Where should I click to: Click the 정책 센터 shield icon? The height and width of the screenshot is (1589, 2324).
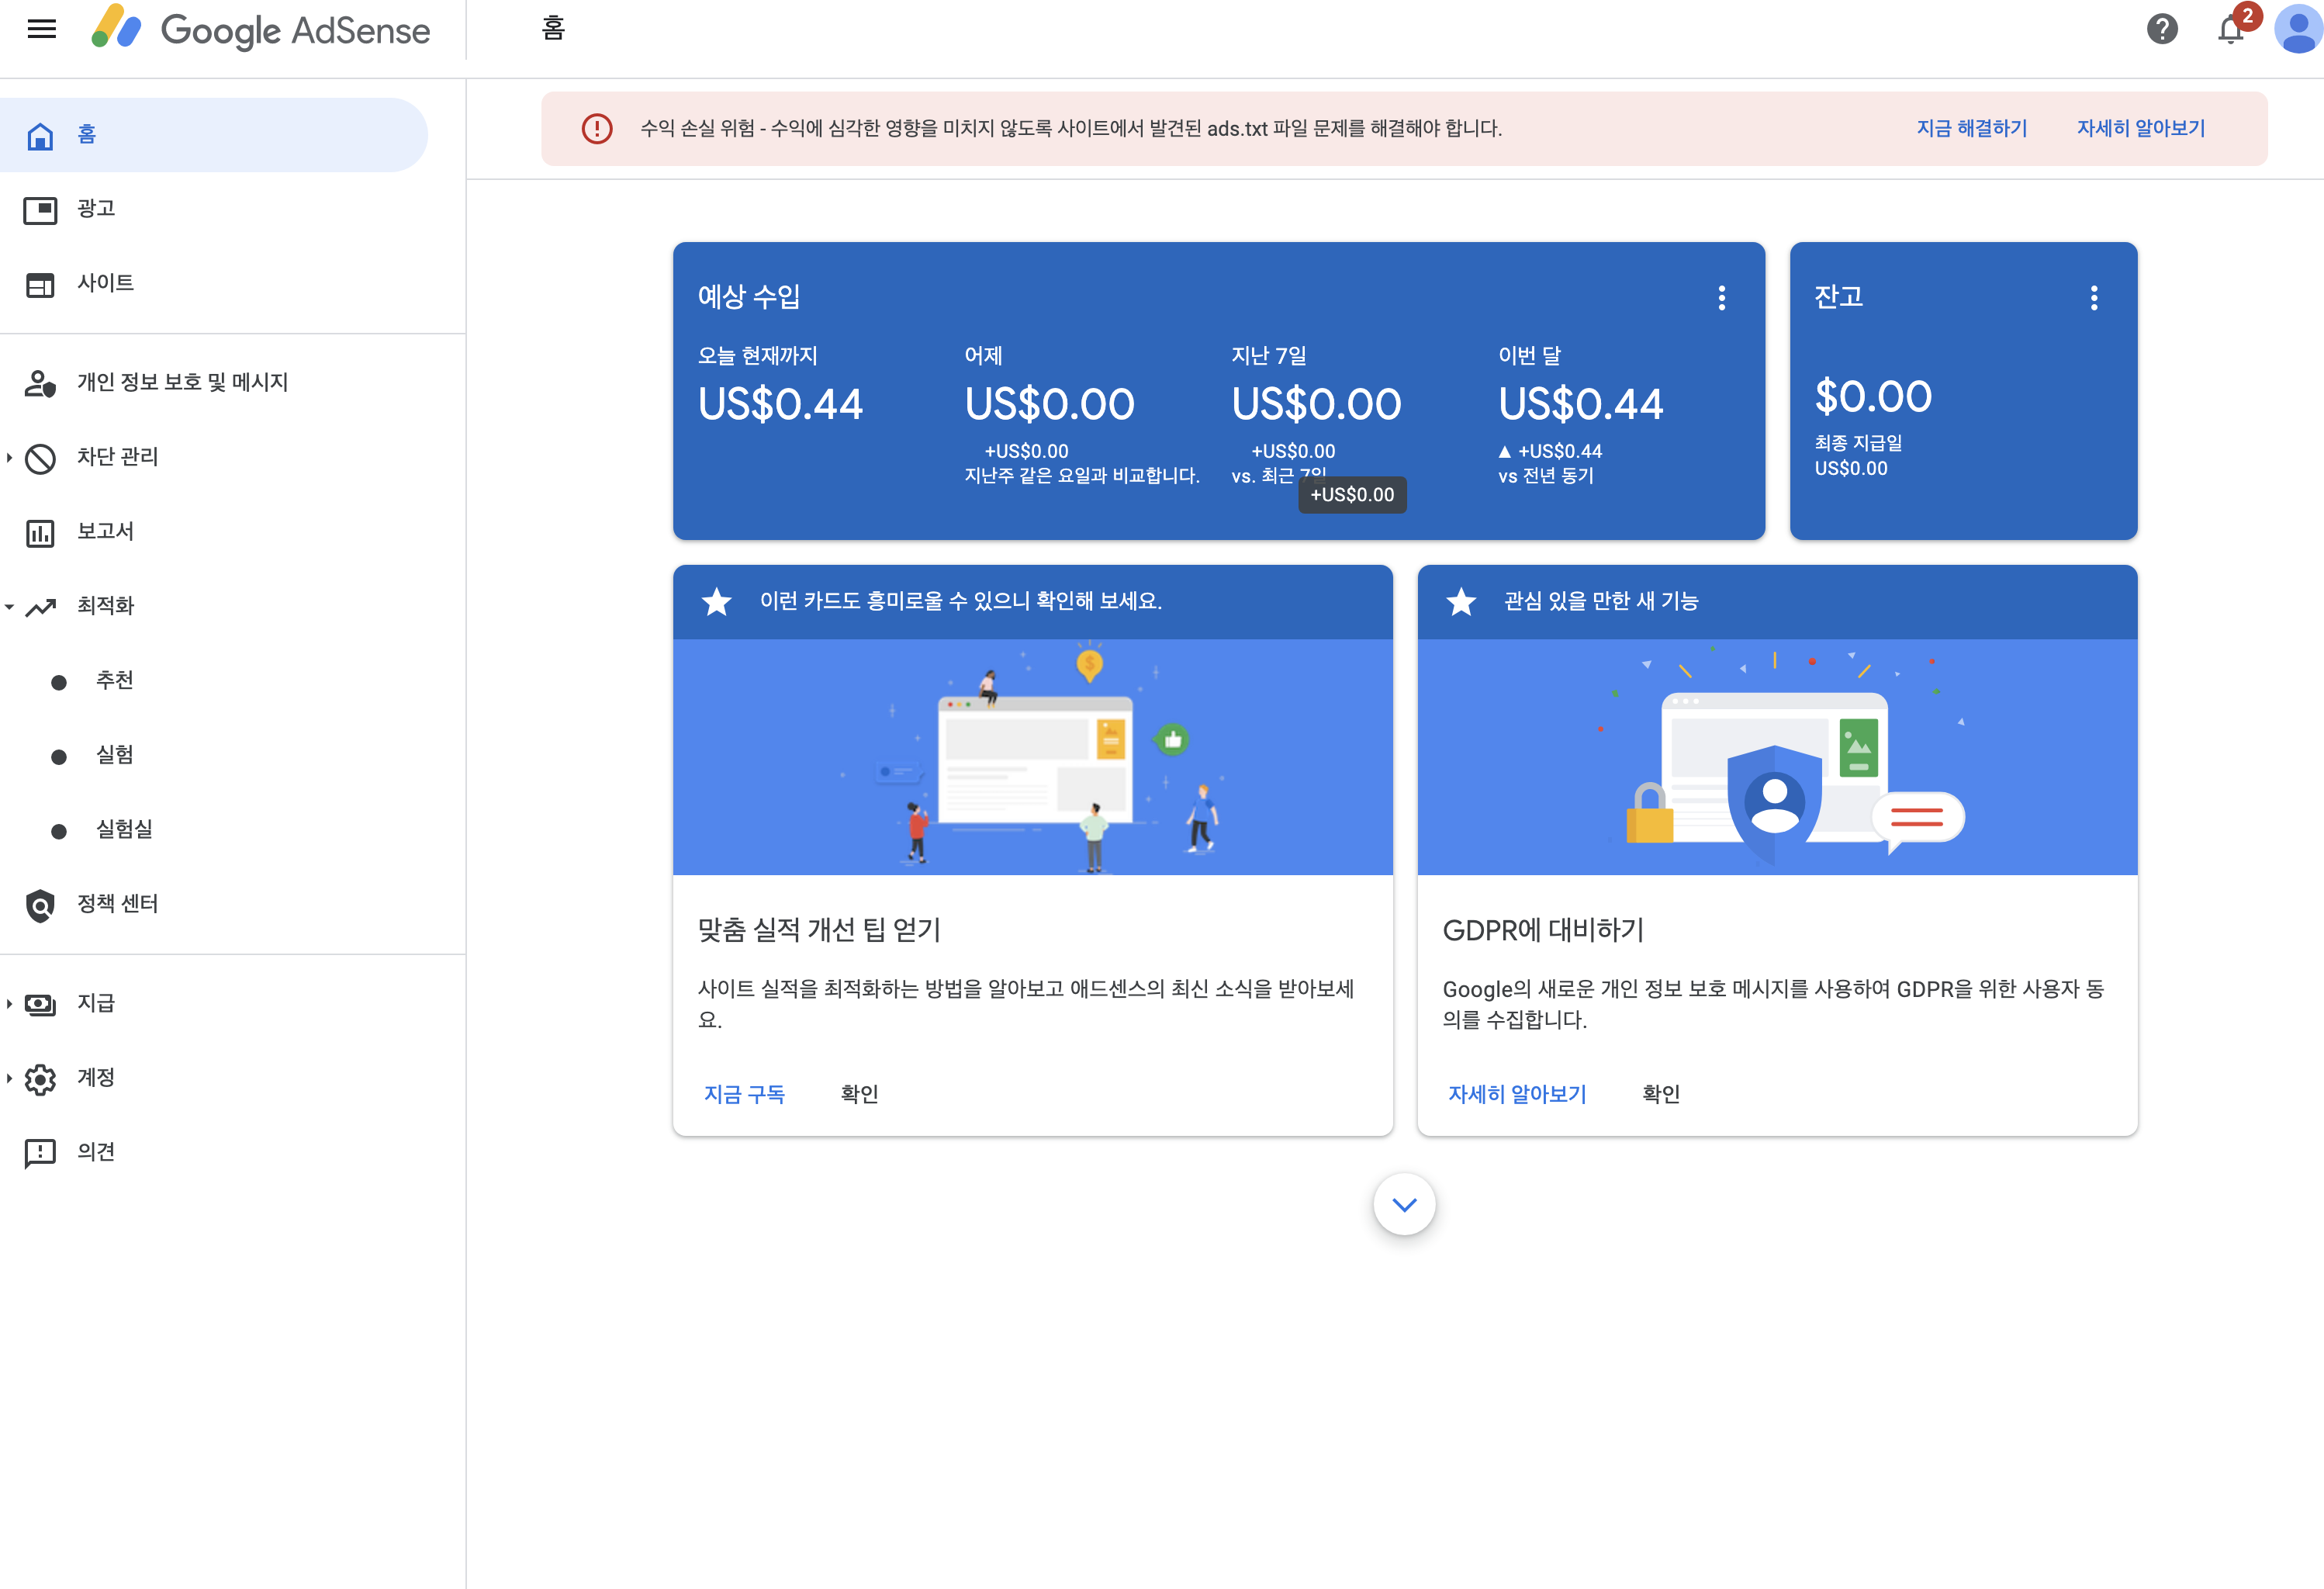pos(40,905)
